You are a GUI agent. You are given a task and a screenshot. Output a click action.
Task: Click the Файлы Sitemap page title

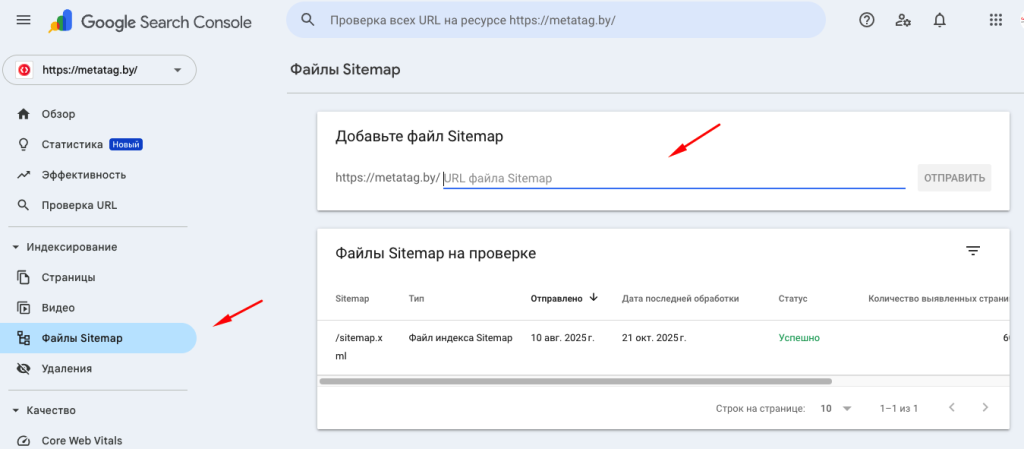(345, 69)
